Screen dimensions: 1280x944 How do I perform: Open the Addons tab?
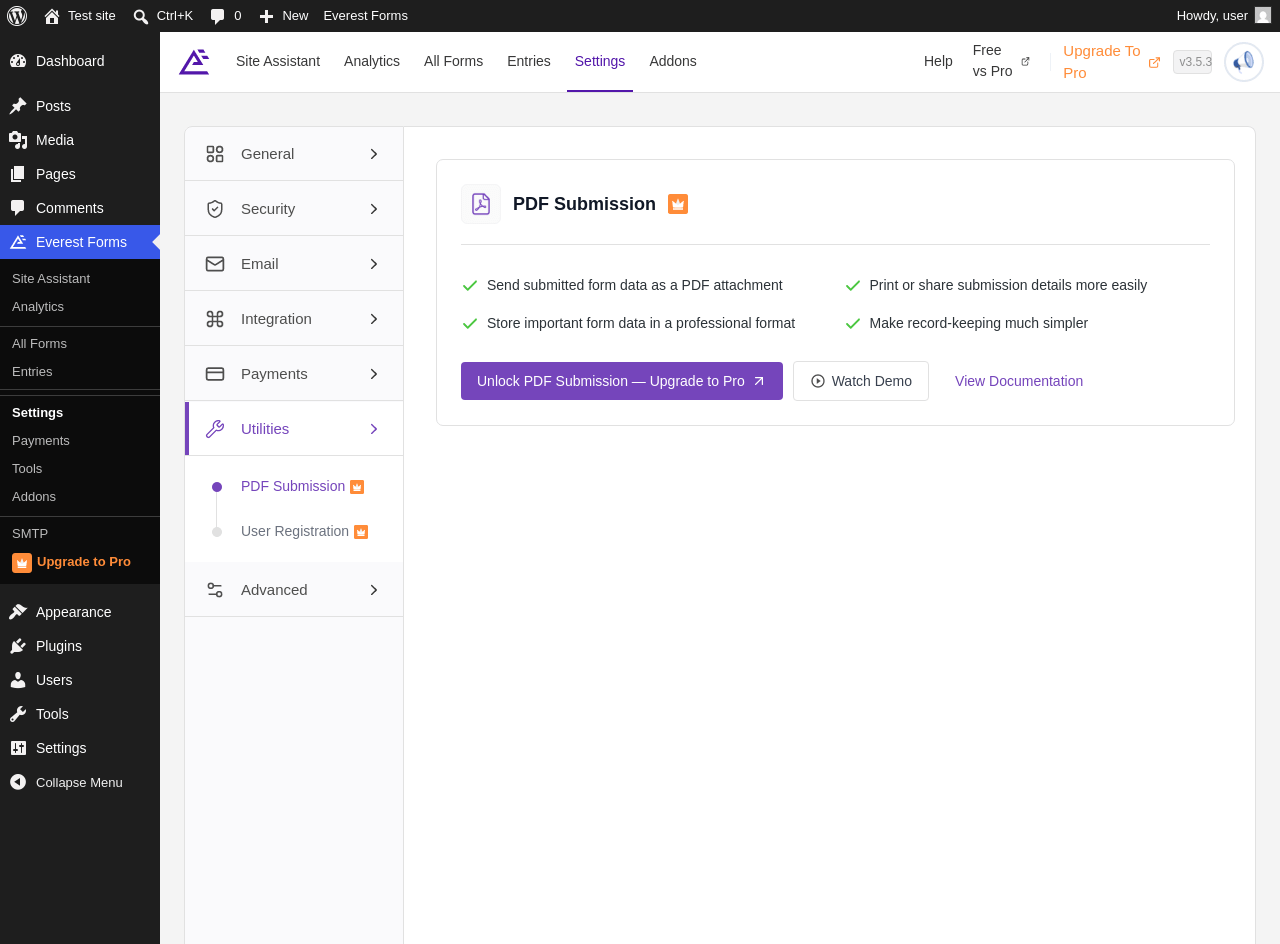tap(673, 61)
